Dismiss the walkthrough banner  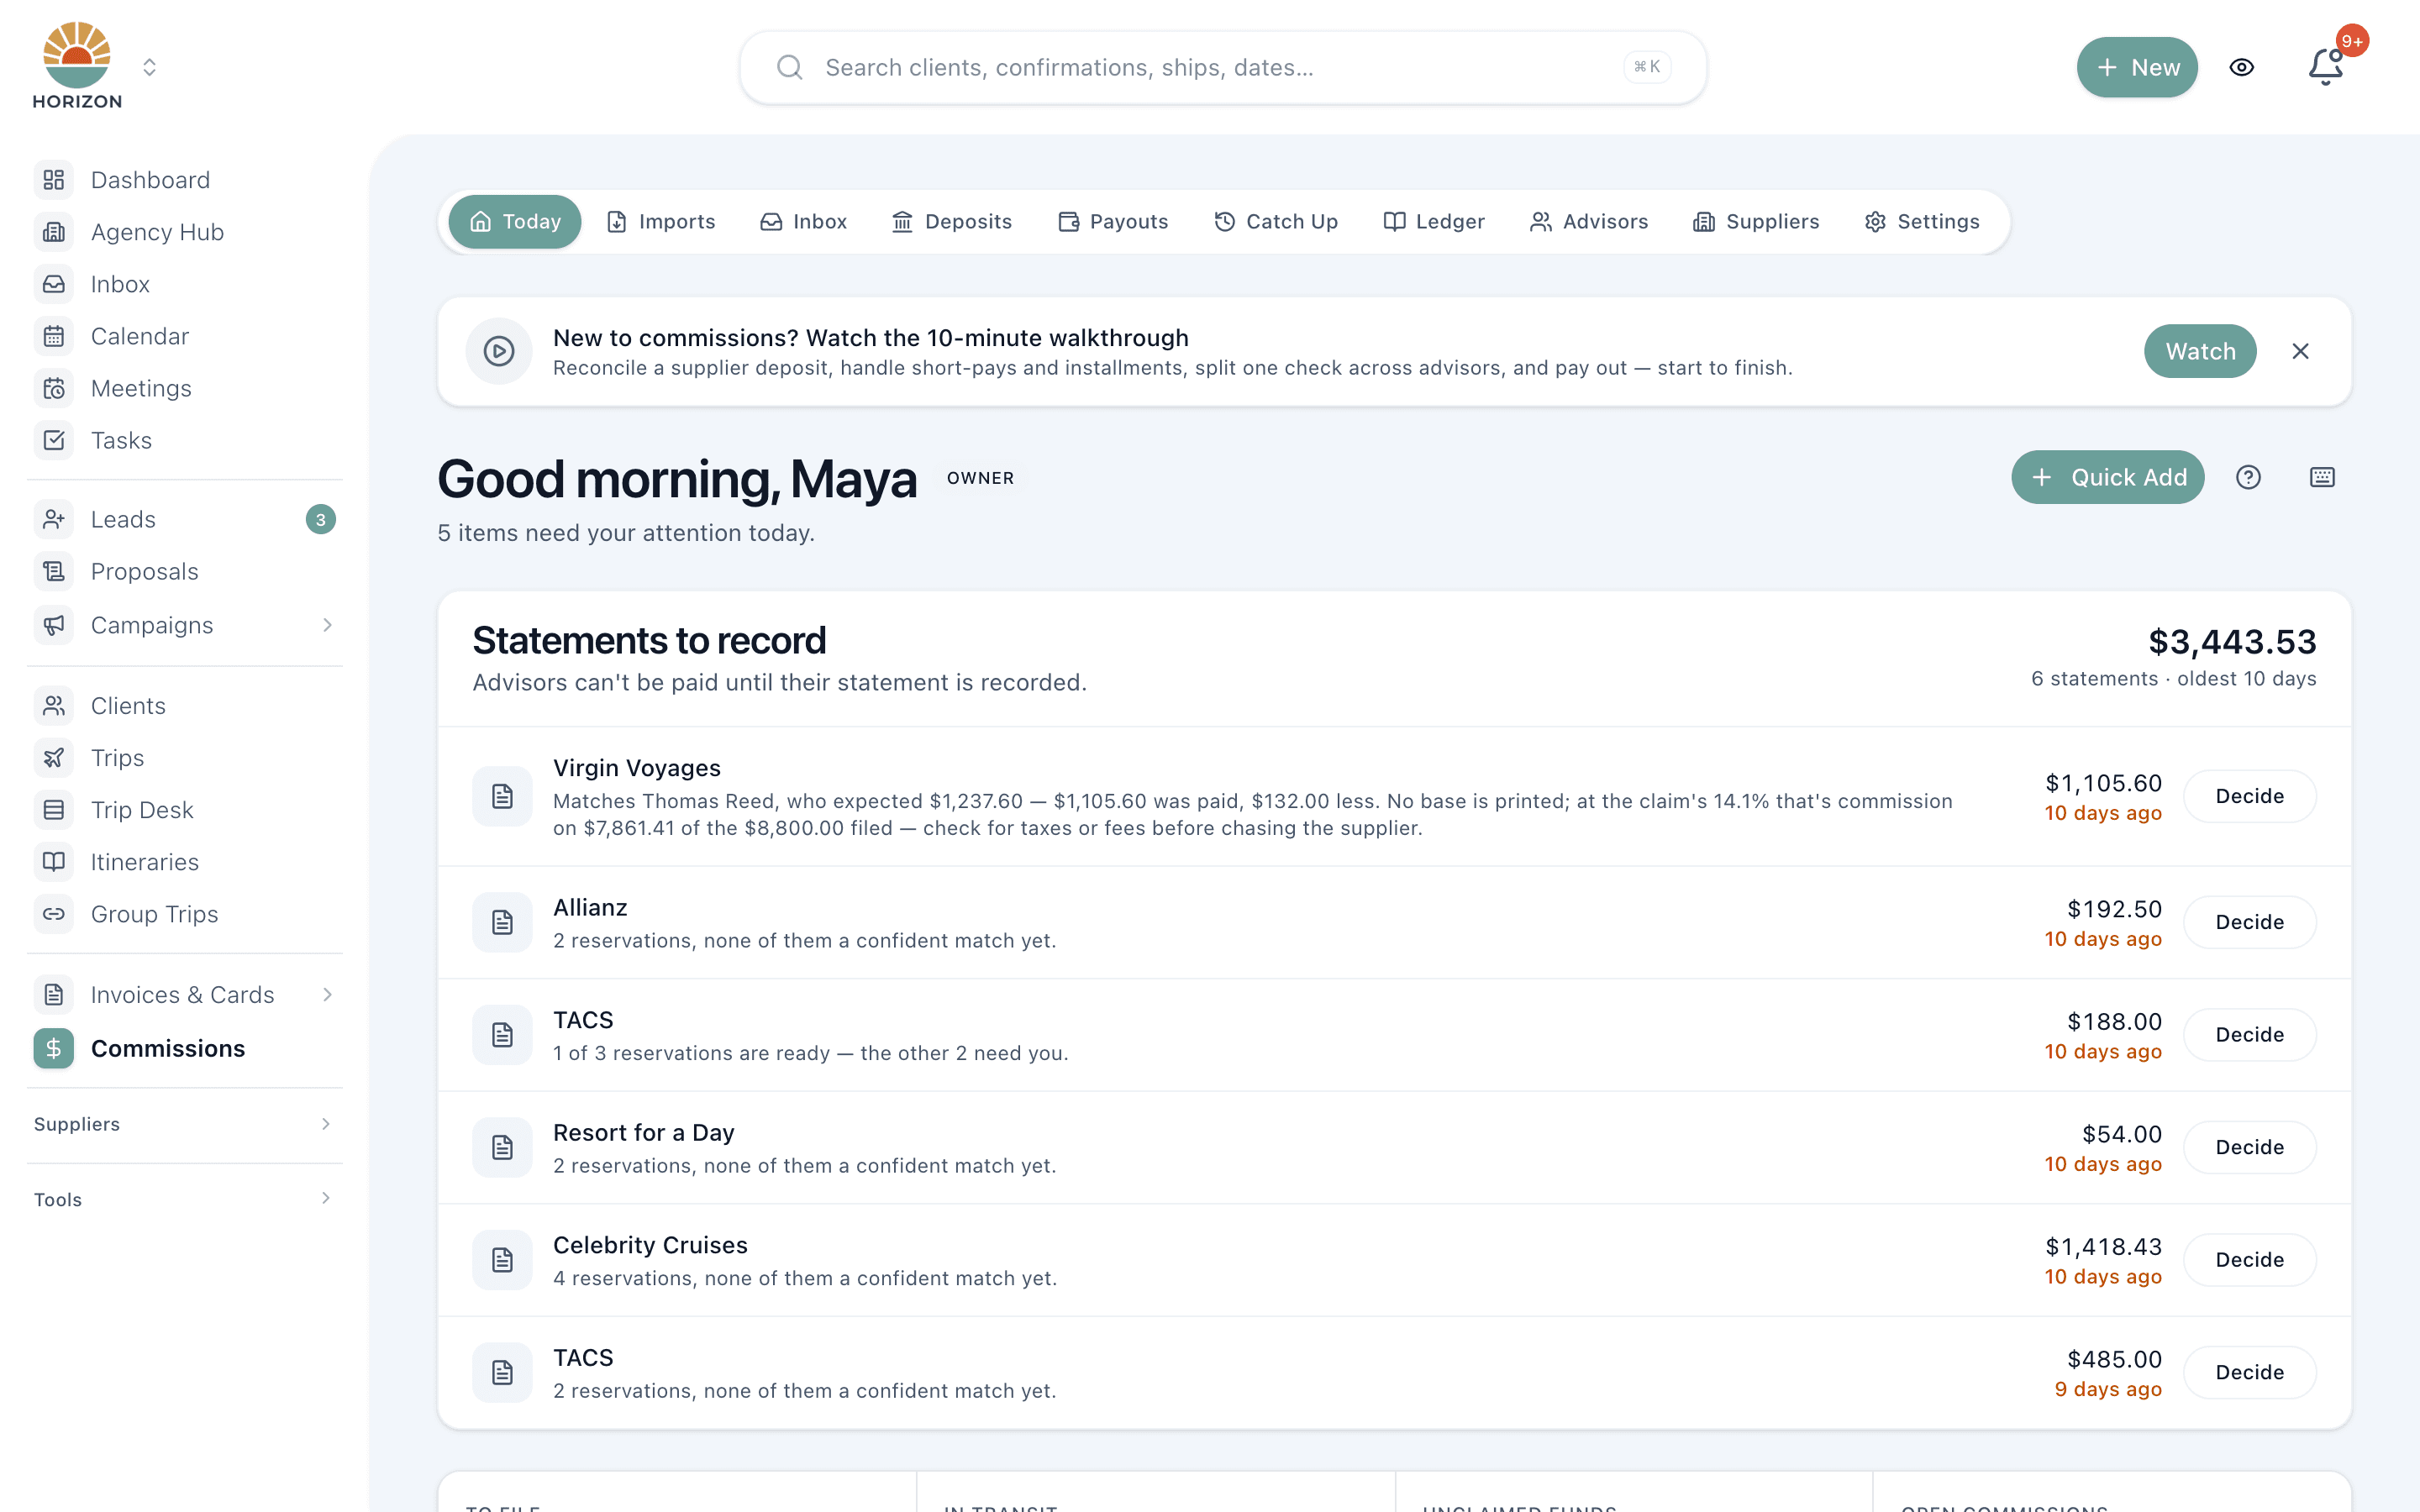pyautogui.click(x=2300, y=351)
